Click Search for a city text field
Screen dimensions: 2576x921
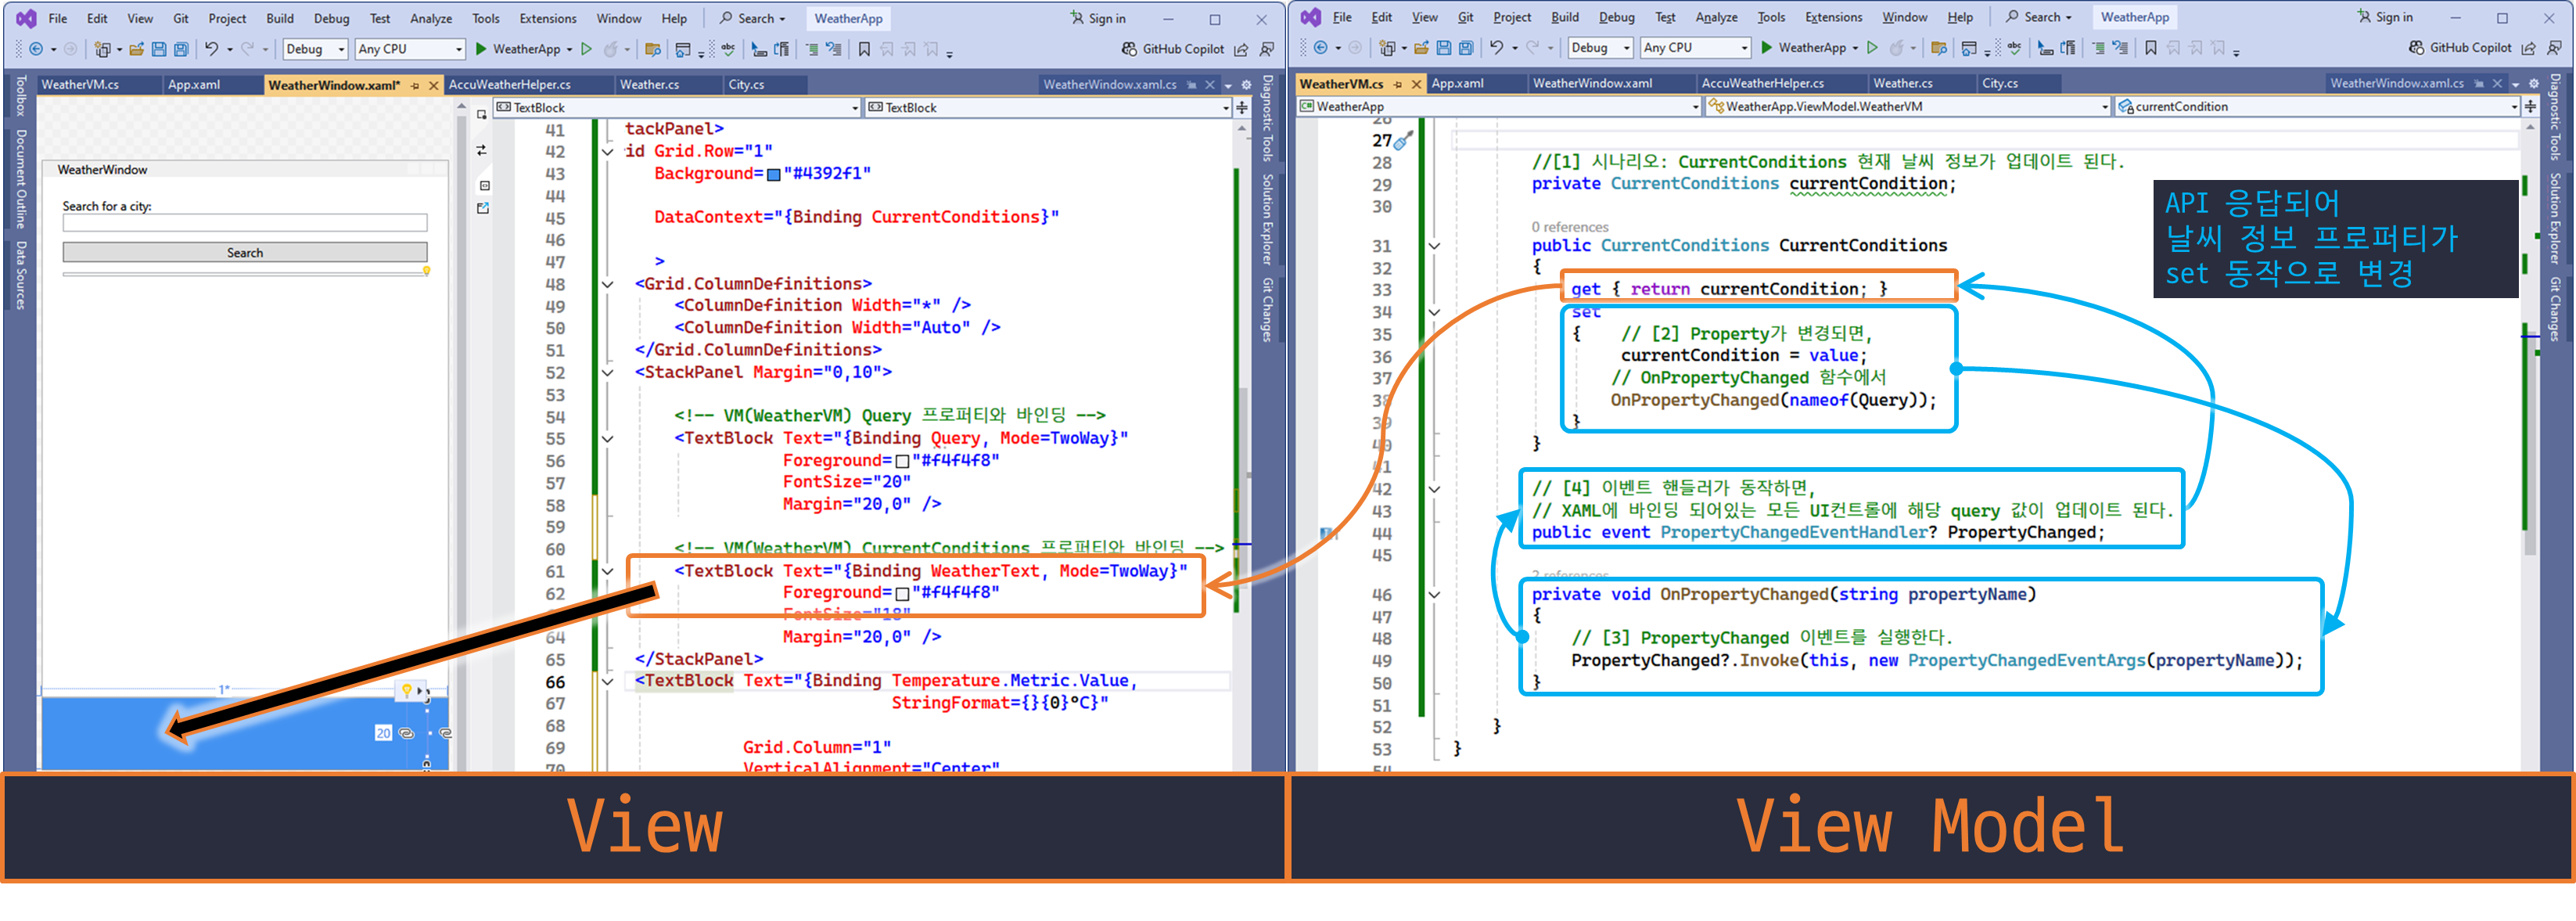245,223
